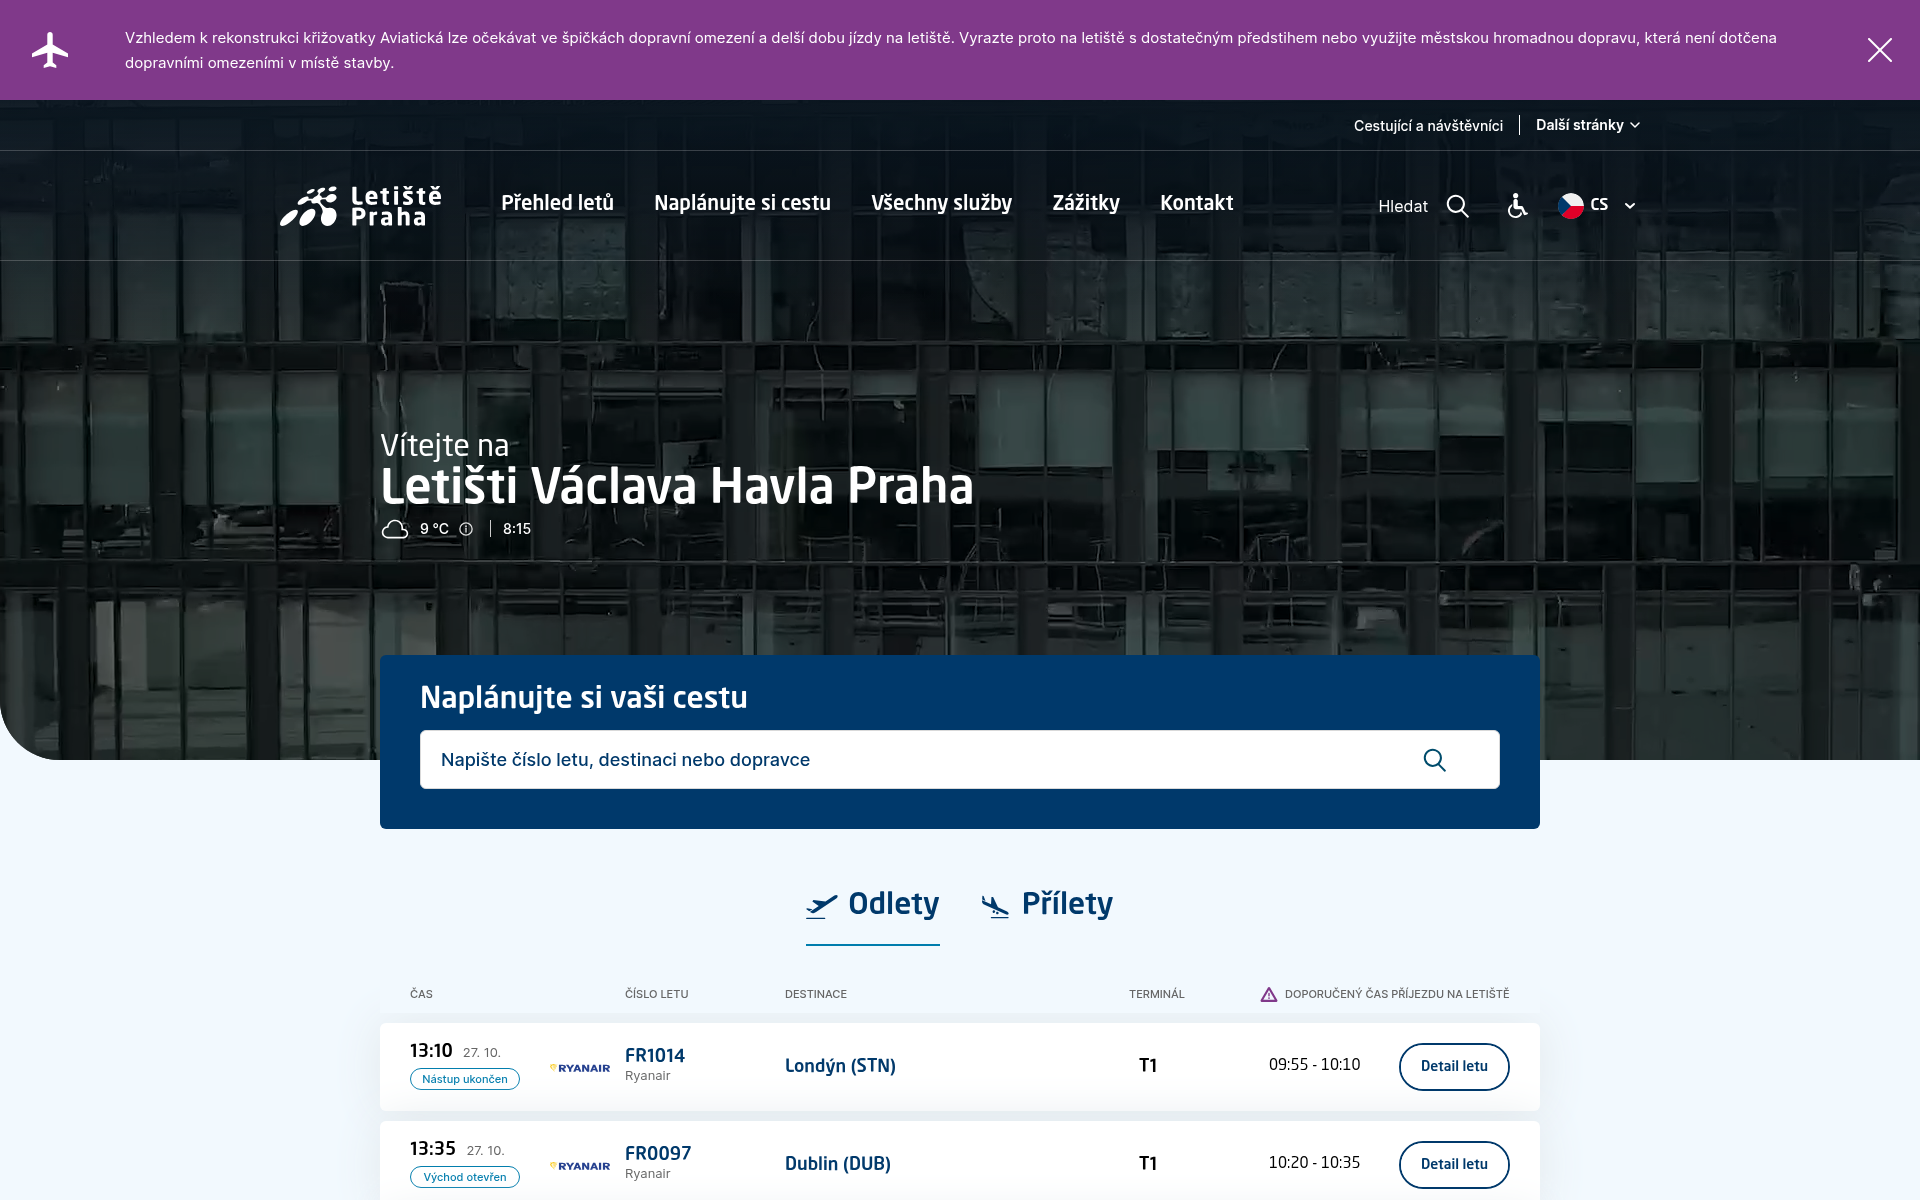Submit flight search with the magnifier icon
Viewport: 1920px width, 1200px height.
point(1434,760)
